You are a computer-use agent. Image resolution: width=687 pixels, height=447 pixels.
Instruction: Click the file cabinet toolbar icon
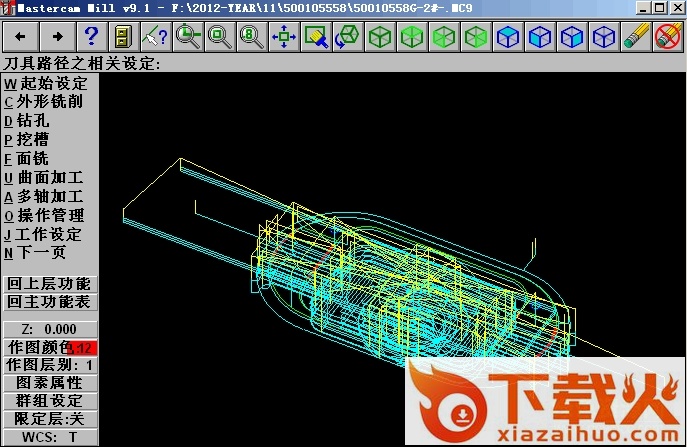[x=123, y=36]
